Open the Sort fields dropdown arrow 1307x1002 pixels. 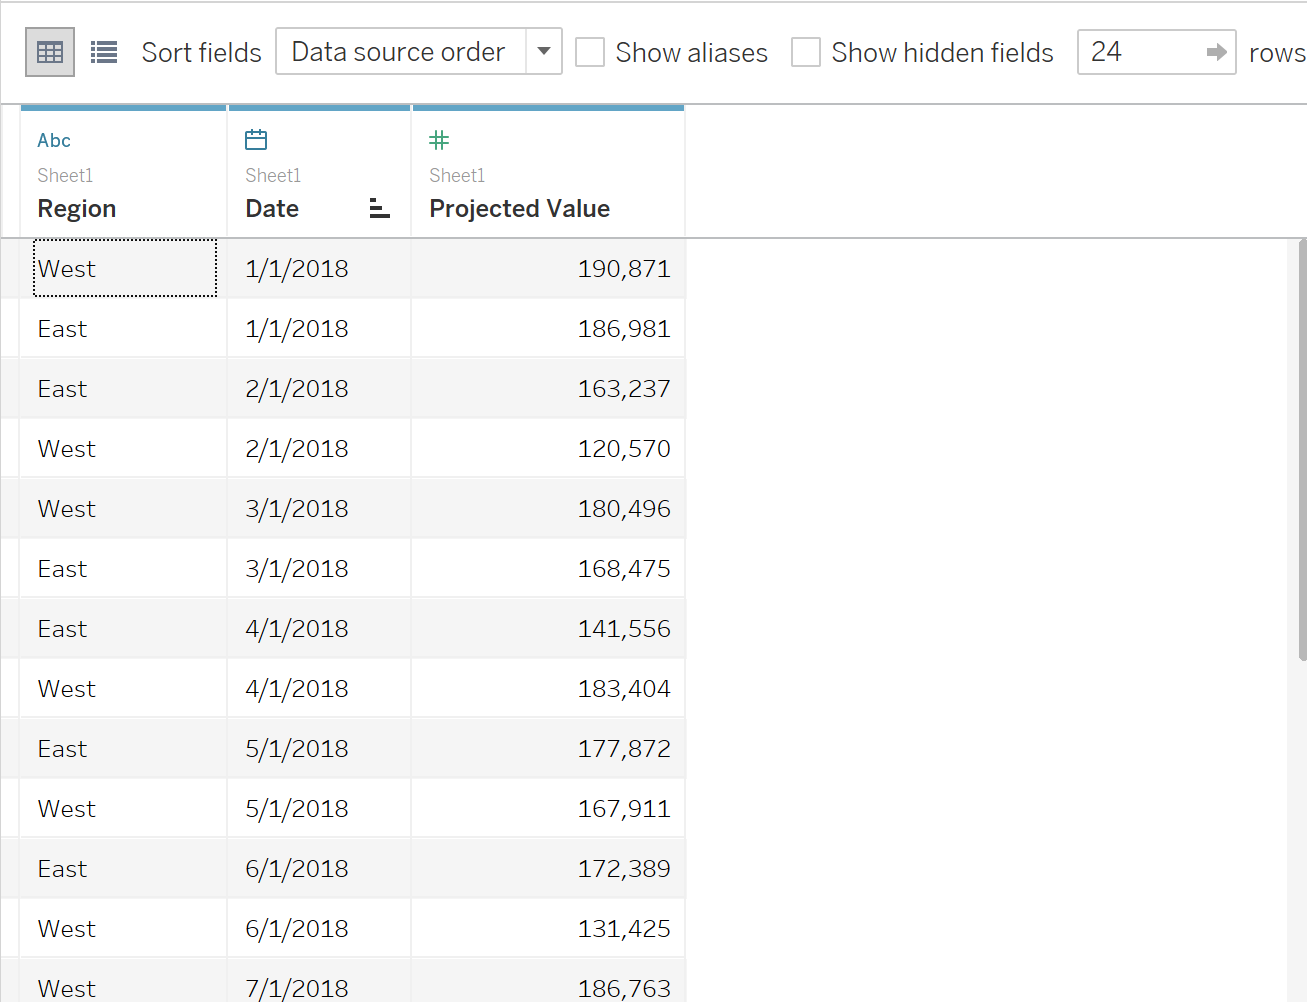pyautogui.click(x=544, y=51)
